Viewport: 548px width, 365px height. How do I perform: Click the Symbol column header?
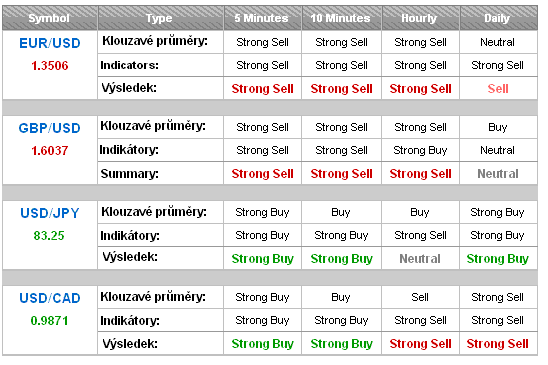pos(49,18)
